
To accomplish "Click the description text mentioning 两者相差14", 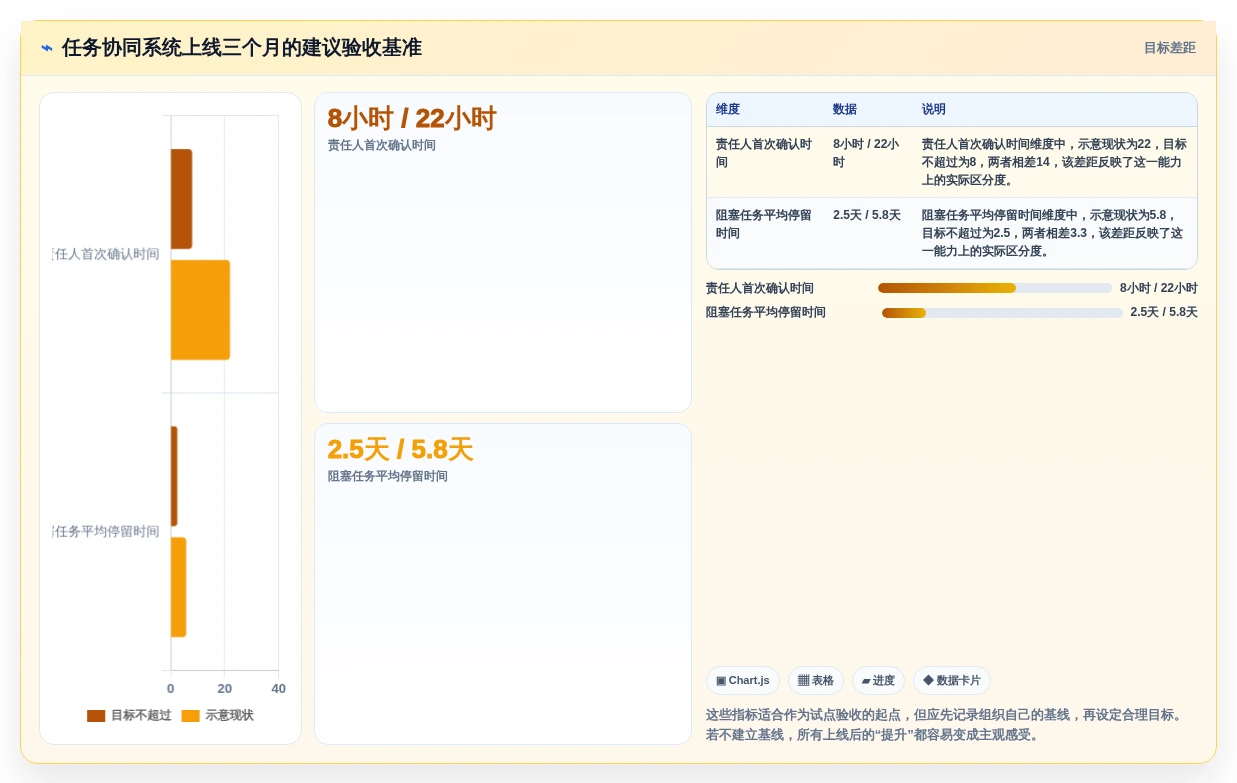I will coord(1054,162).
